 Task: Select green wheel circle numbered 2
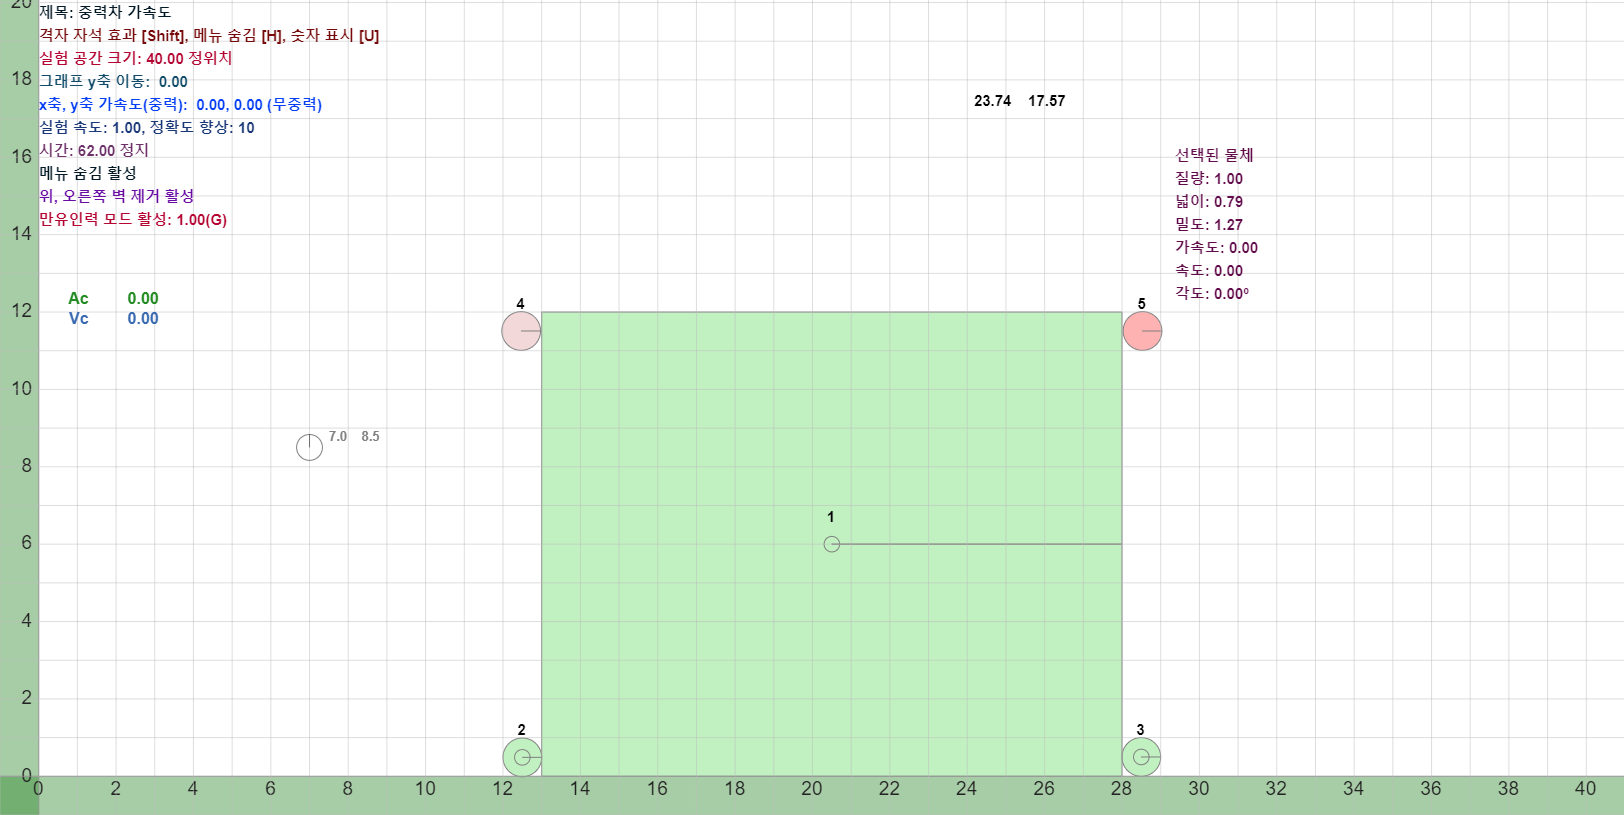coord(522,757)
